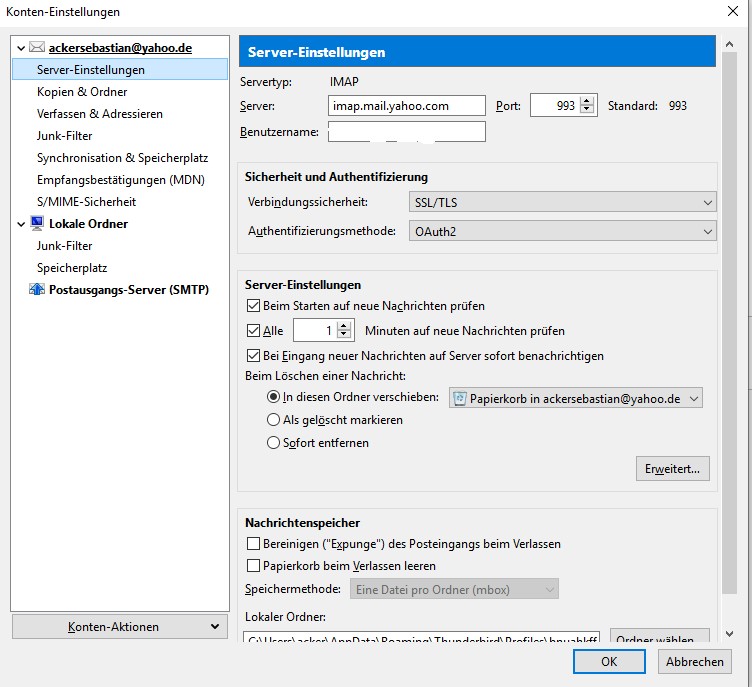Click the Server-Einstellungen blue header

tap(477, 51)
